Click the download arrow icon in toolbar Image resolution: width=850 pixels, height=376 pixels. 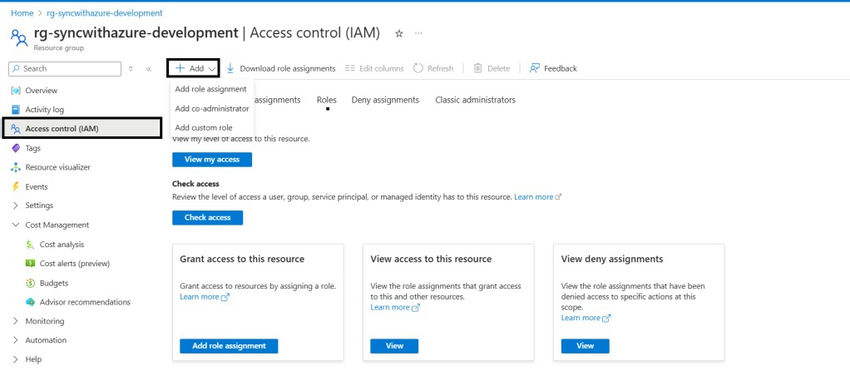(x=230, y=68)
